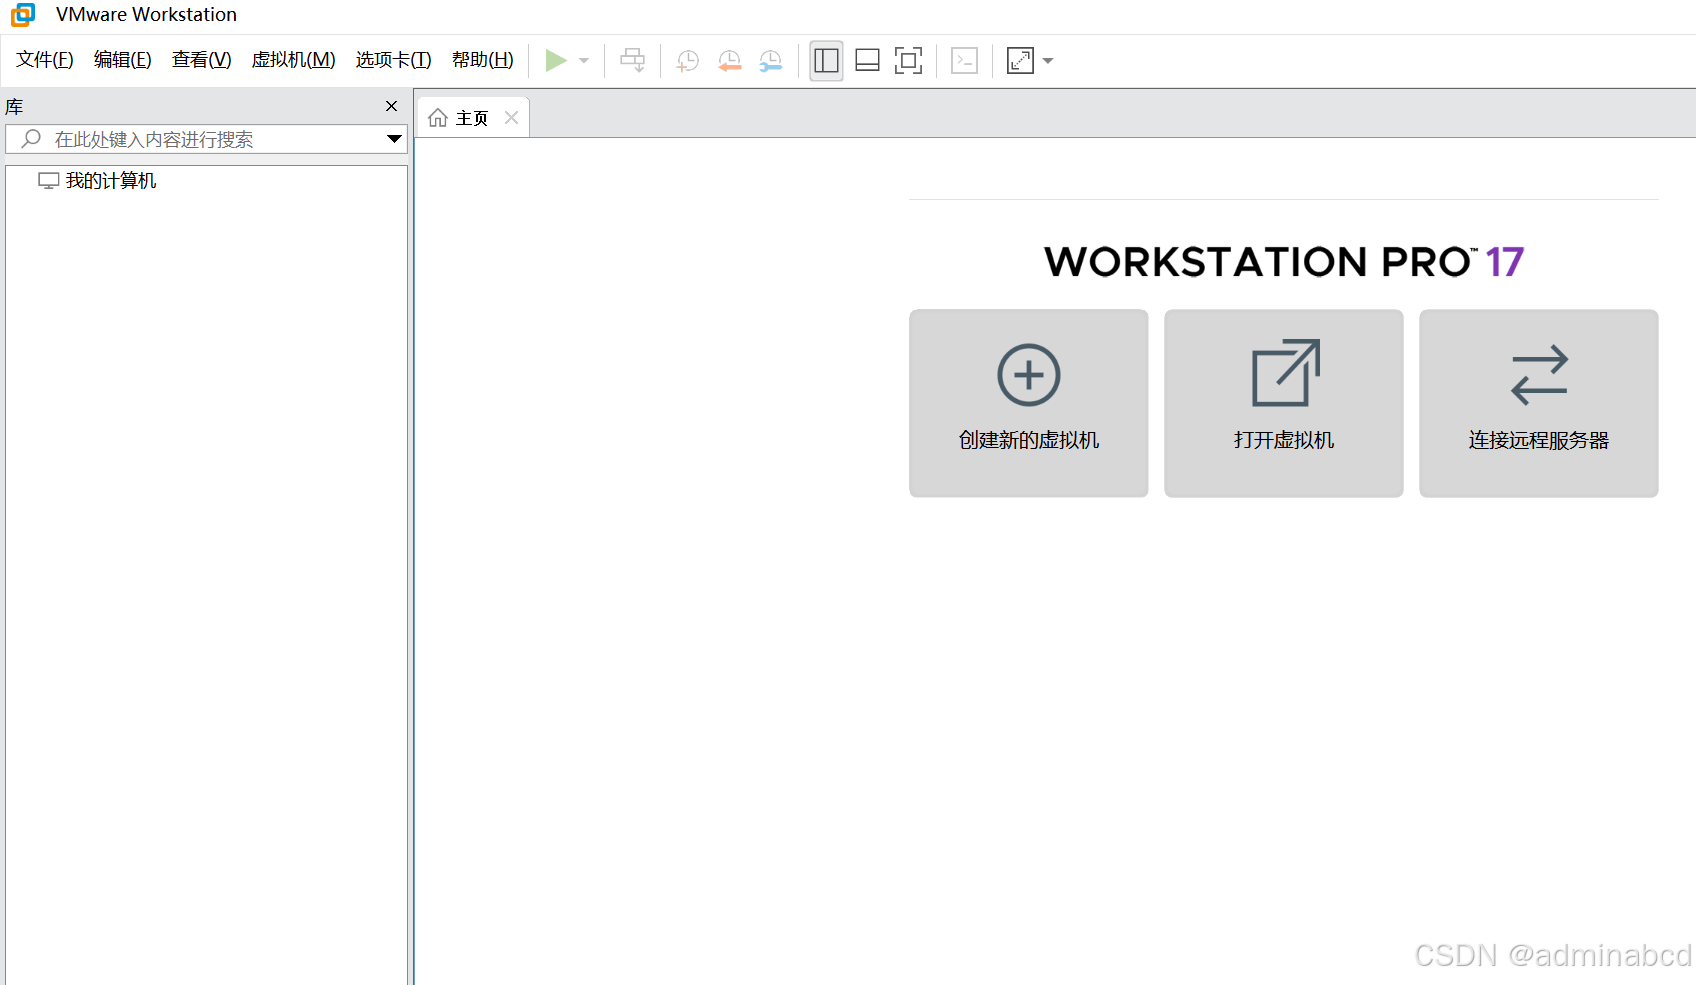Open the 编辑(E) menu
Screen dimensions: 1696x985
[x=123, y=60]
